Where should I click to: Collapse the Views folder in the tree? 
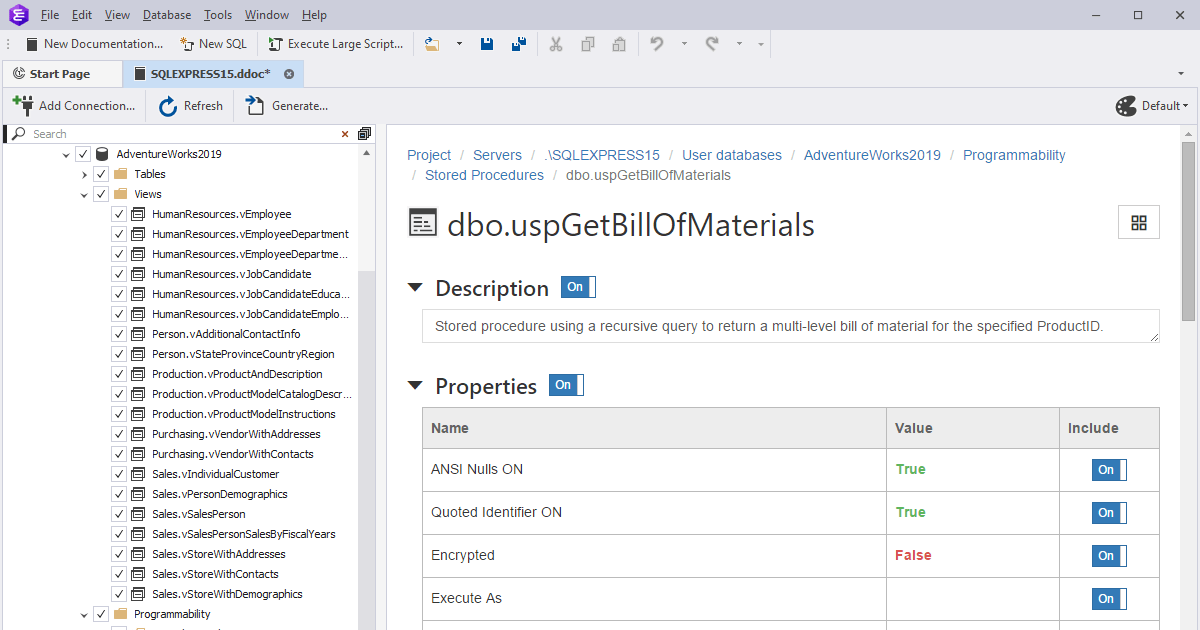coord(84,193)
